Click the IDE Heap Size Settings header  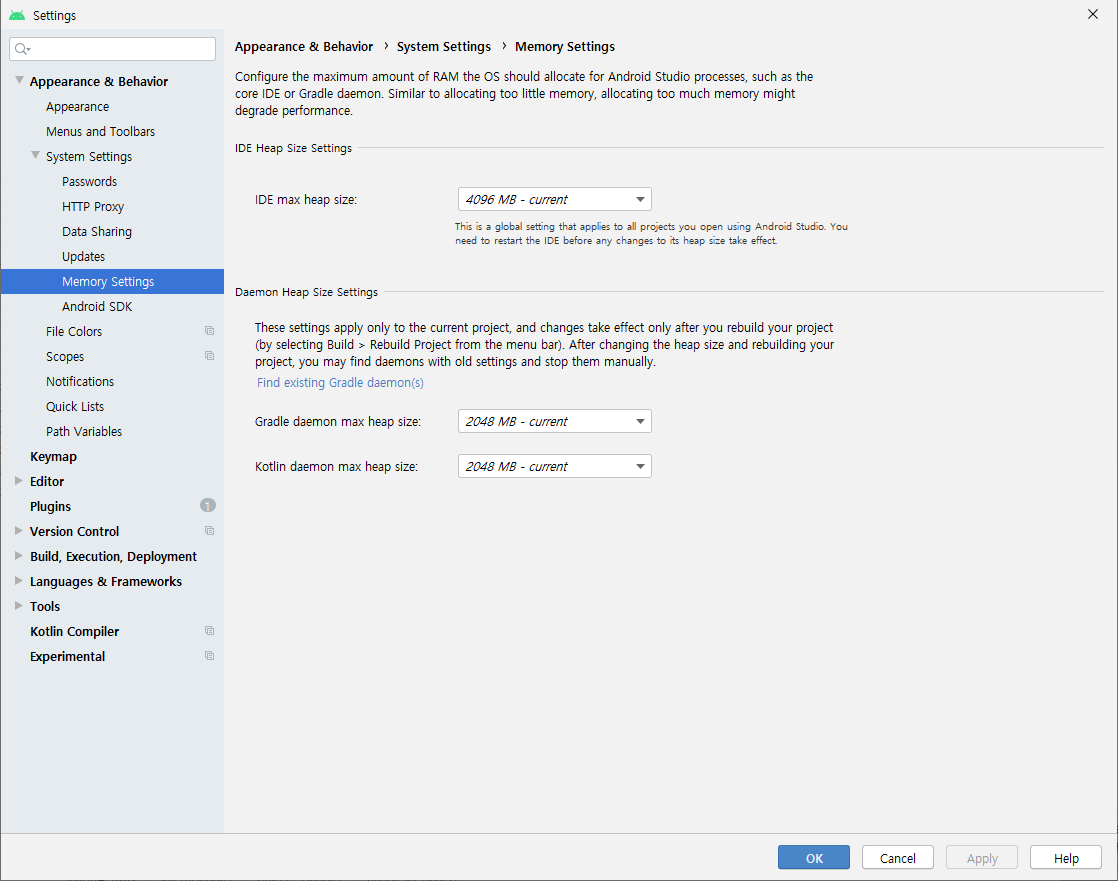[293, 148]
